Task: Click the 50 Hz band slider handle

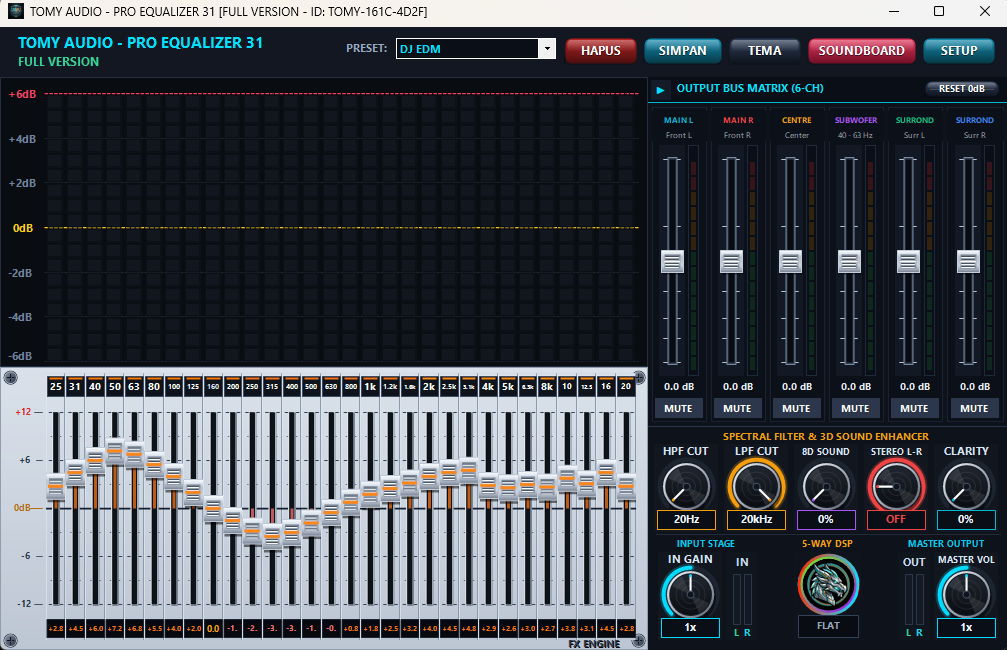Action: pos(115,451)
